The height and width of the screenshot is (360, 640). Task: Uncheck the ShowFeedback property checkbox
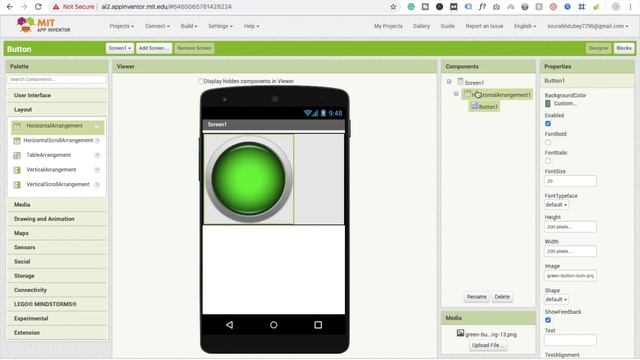(x=548, y=320)
